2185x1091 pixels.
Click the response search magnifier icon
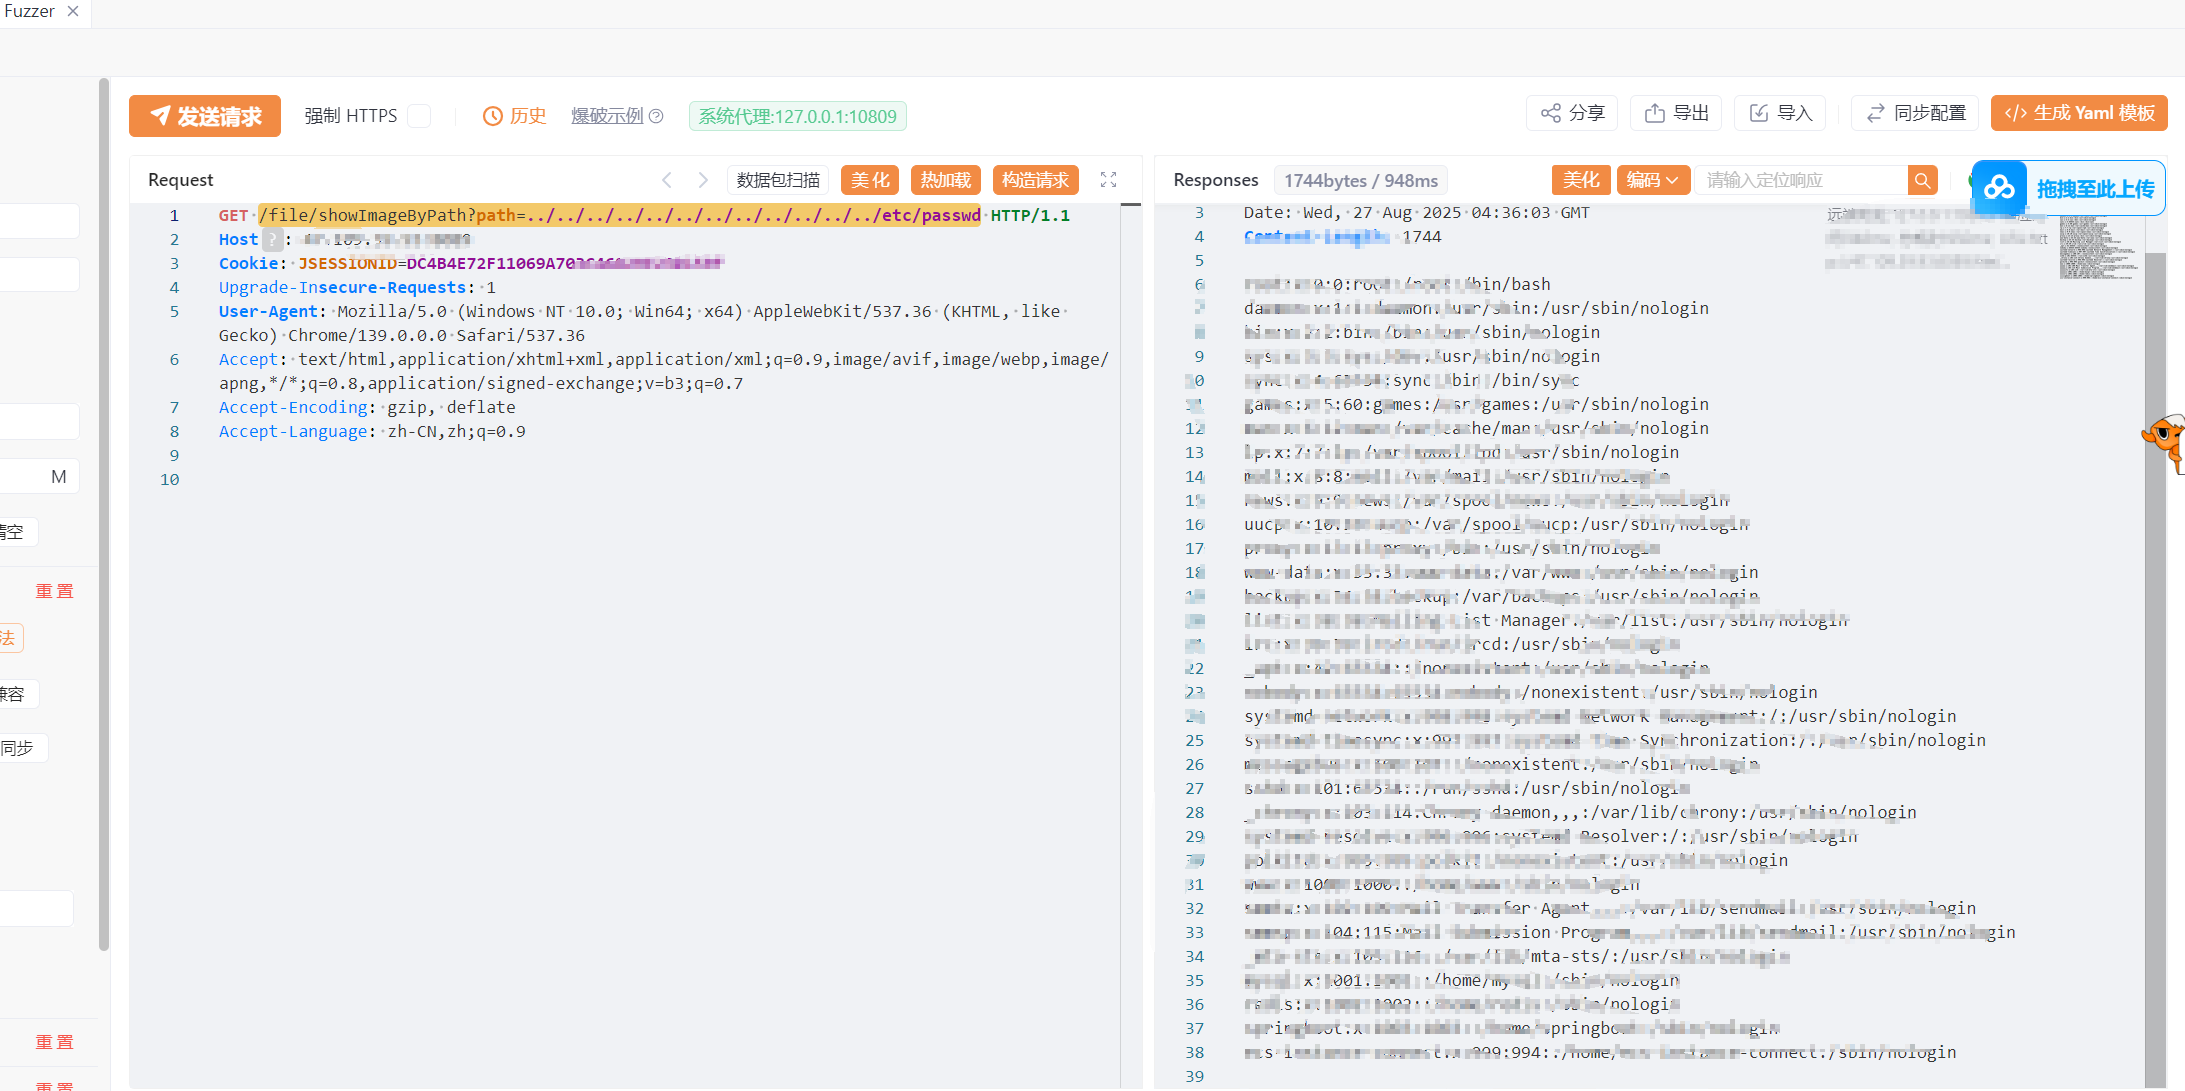coord(1922,180)
